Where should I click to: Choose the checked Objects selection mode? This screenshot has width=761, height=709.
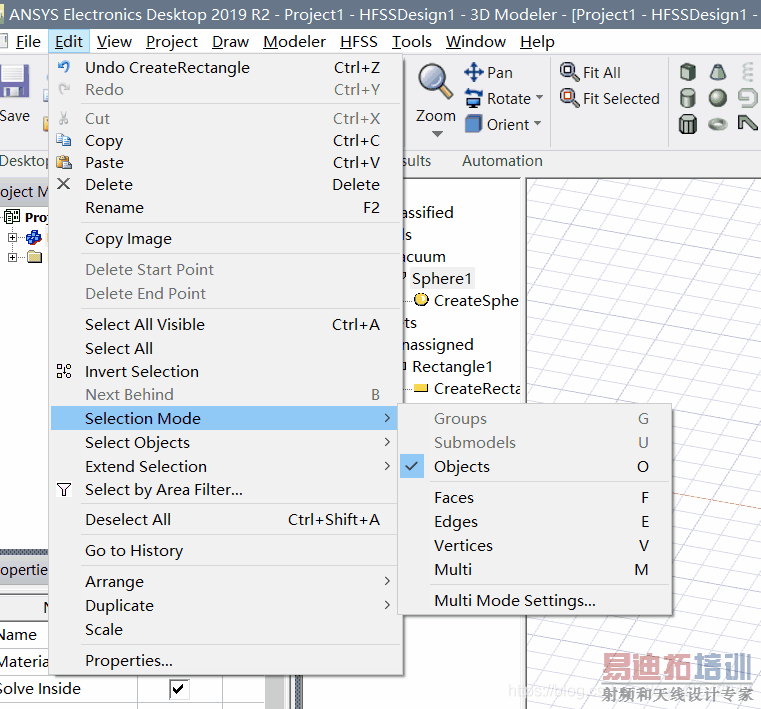535,466
